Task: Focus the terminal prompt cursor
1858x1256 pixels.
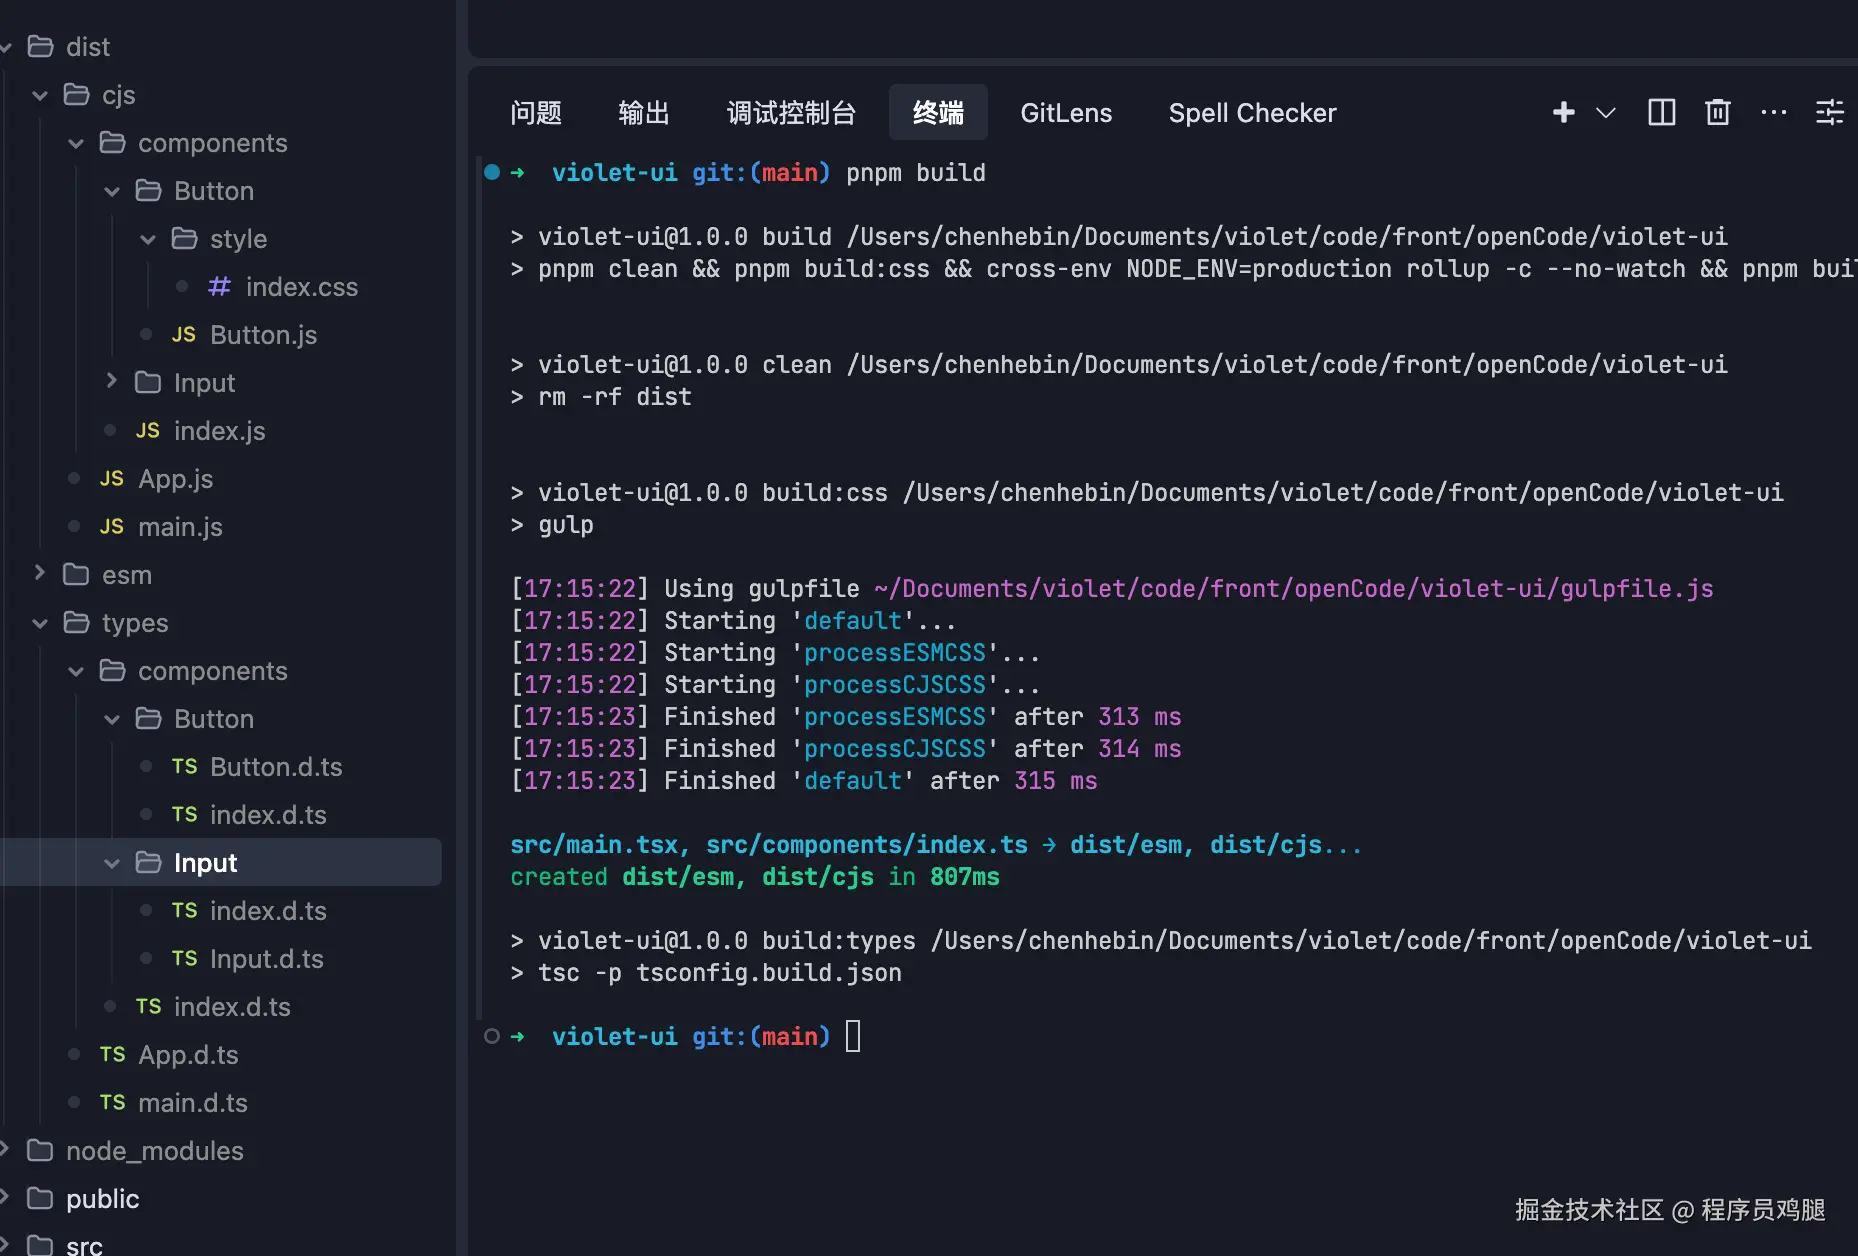Action: (x=853, y=1036)
